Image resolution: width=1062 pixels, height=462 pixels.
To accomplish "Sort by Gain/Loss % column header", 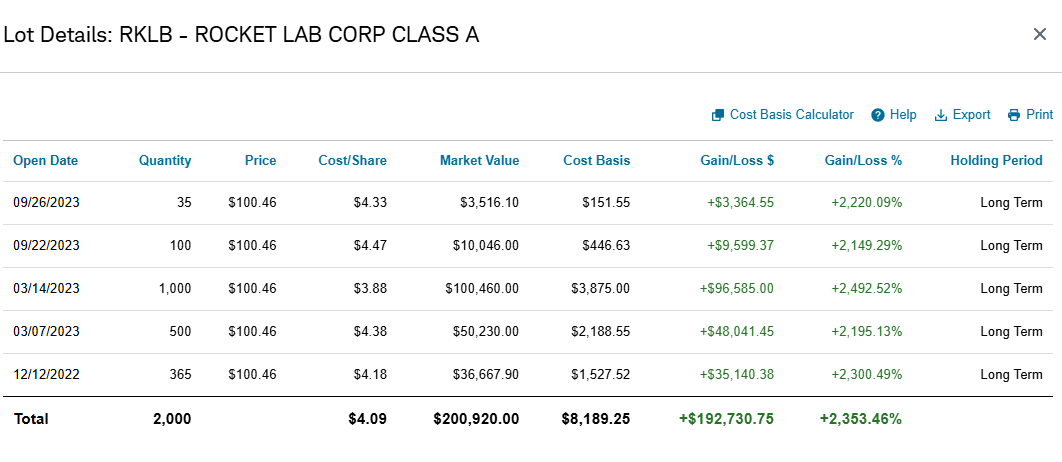I will 864,161.
